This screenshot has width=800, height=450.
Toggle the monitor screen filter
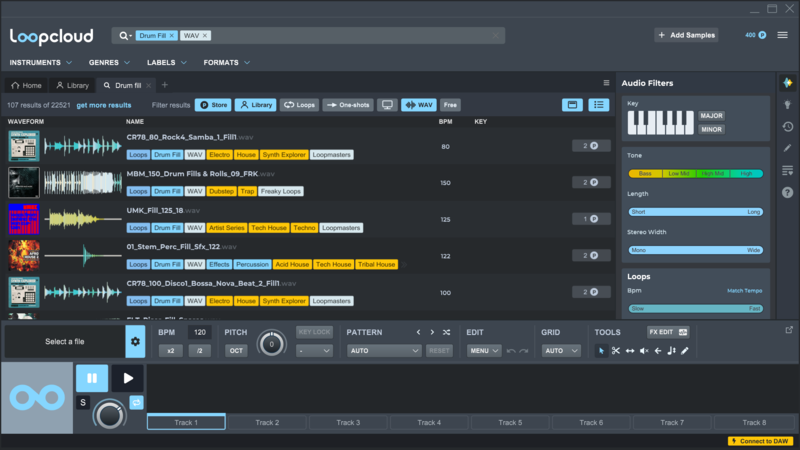click(x=387, y=105)
